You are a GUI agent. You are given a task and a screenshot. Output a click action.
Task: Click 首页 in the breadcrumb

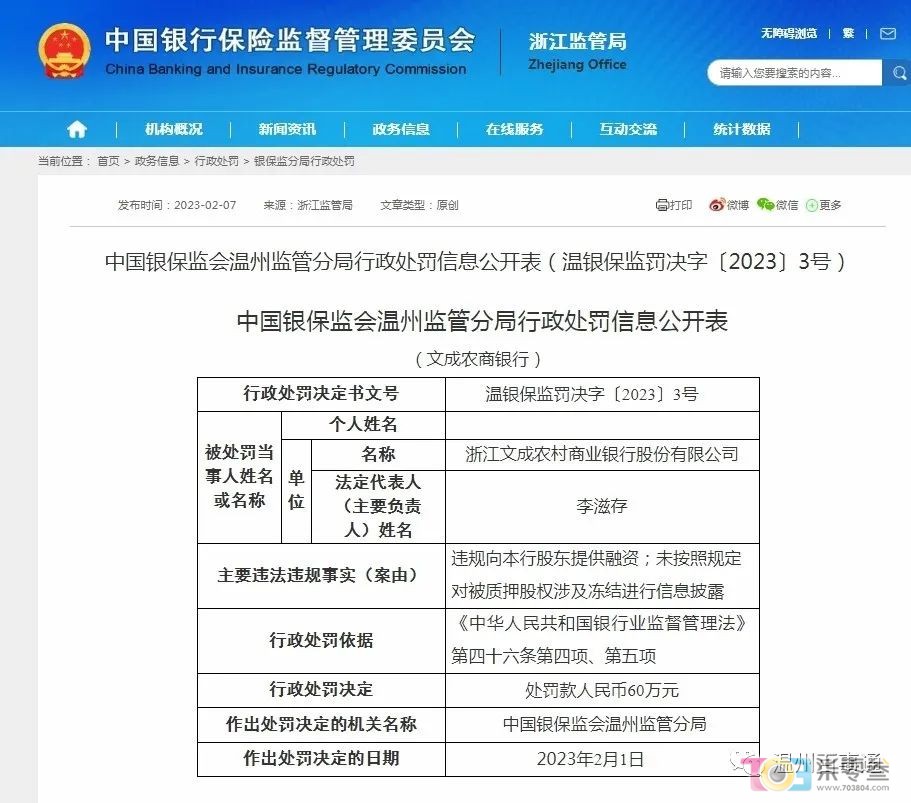click(x=108, y=161)
